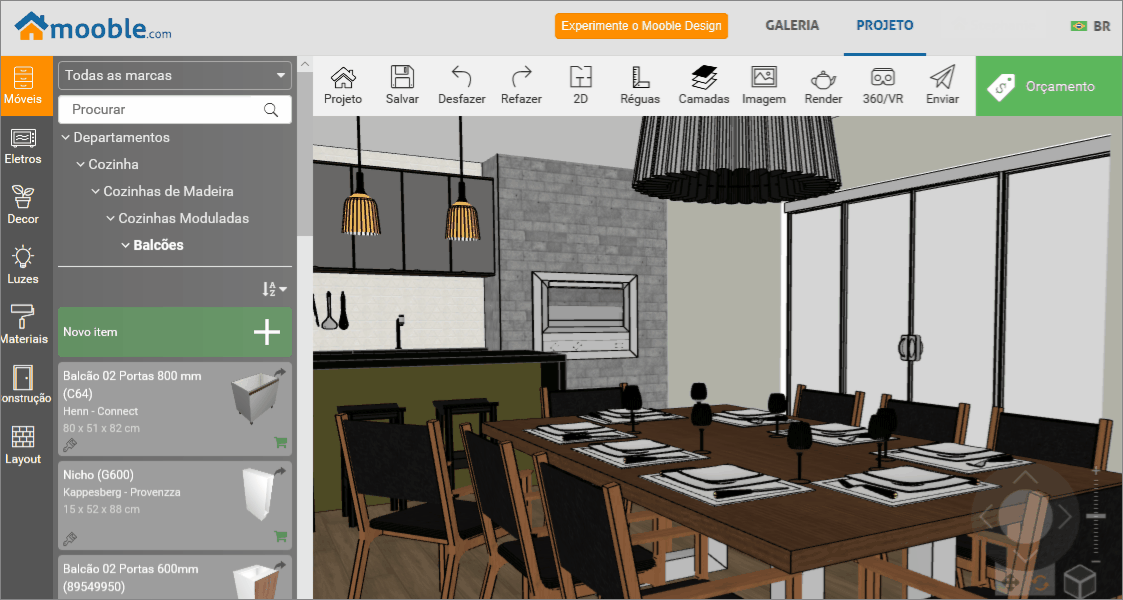Viewport: 1123px width, 600px height.
Task: Open the Decor category
Action: click(24, 205)
